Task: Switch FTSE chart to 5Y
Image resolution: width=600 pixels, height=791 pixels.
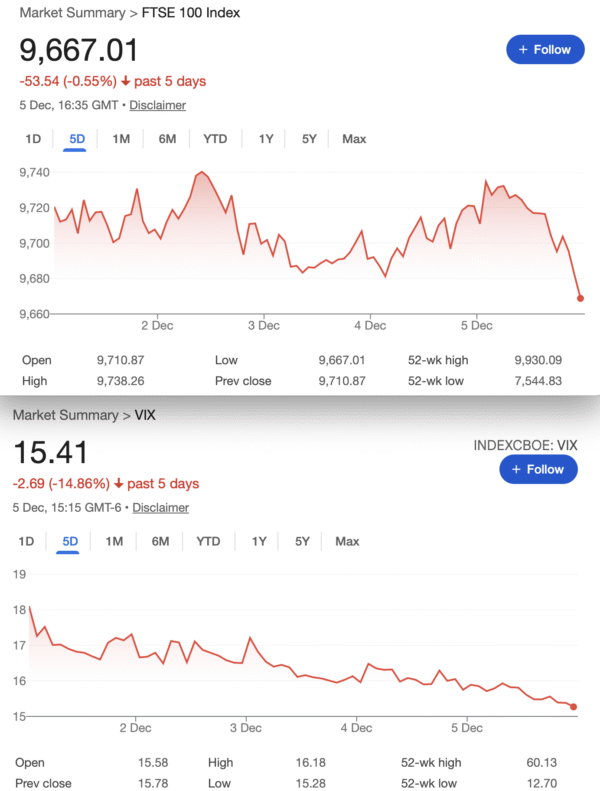Action: pyautogui.click(x=309, y=139)
